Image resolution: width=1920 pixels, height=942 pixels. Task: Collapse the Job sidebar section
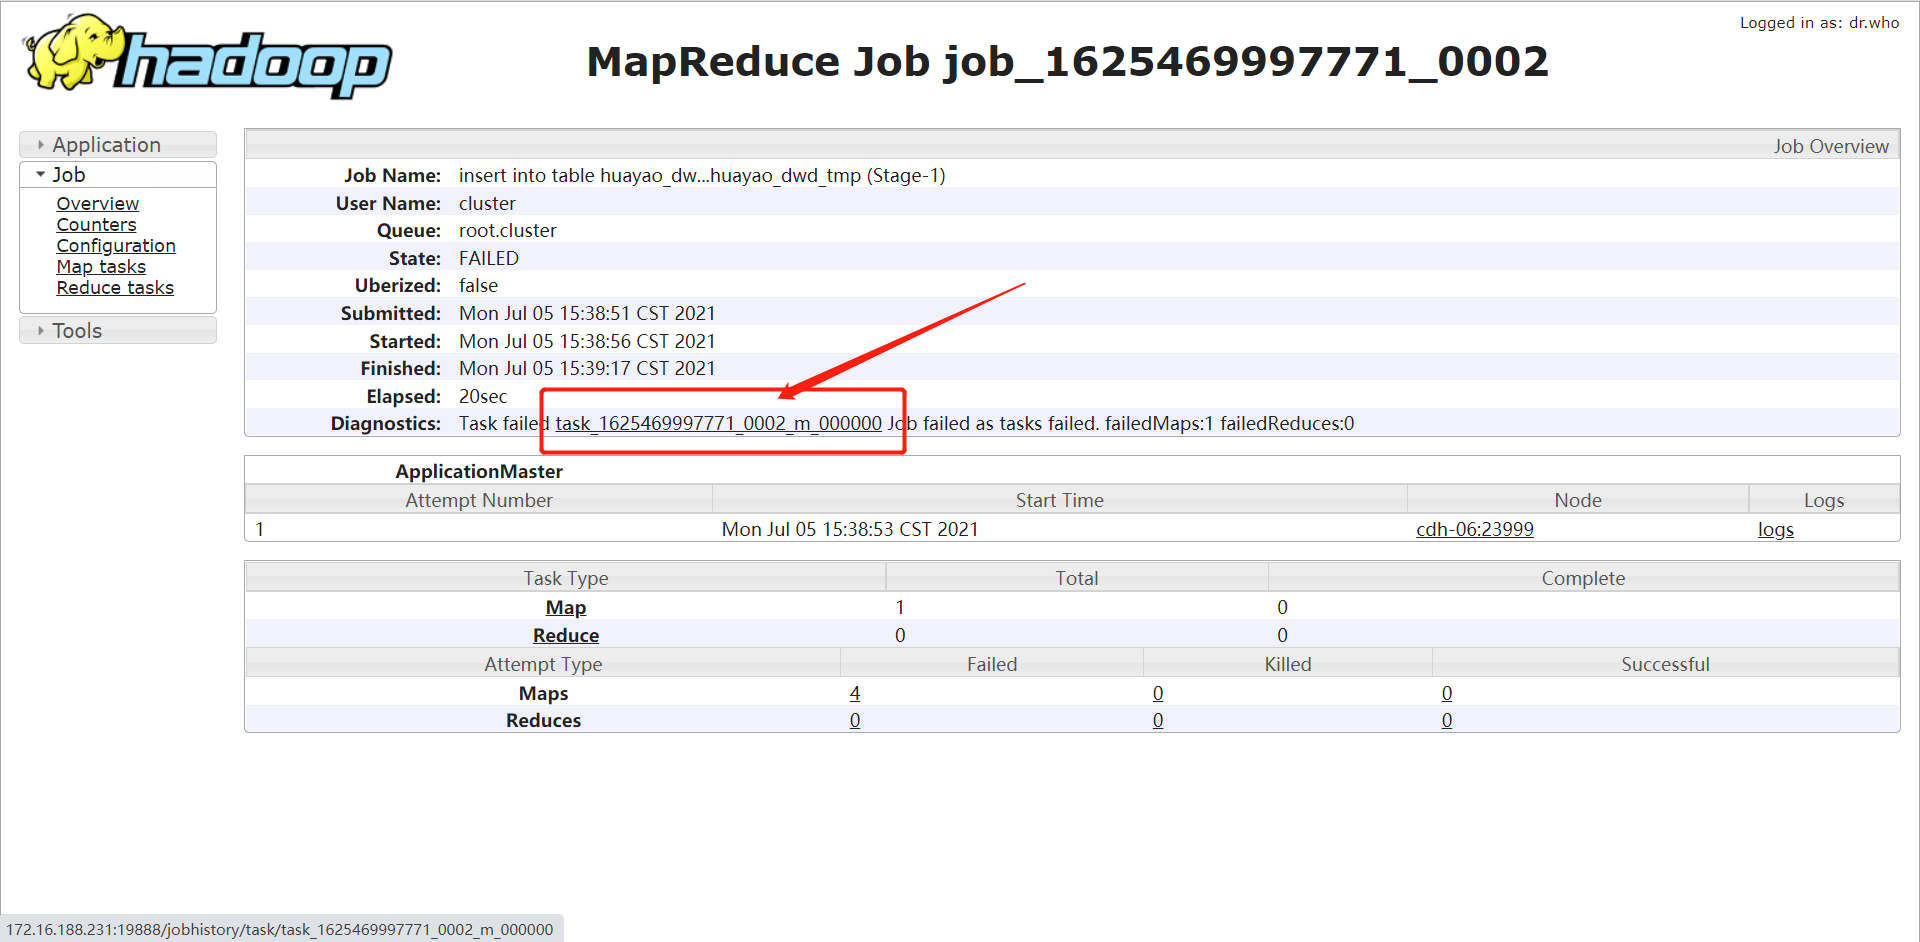67,174
